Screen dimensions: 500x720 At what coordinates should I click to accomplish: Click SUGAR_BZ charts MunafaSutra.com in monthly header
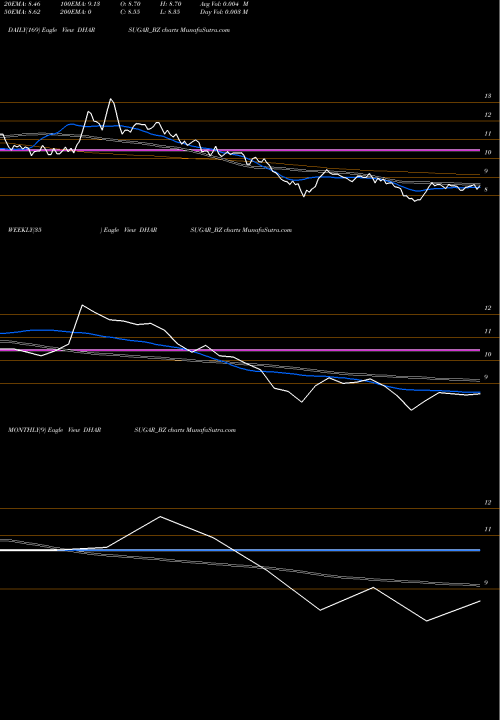coord(185,430)
